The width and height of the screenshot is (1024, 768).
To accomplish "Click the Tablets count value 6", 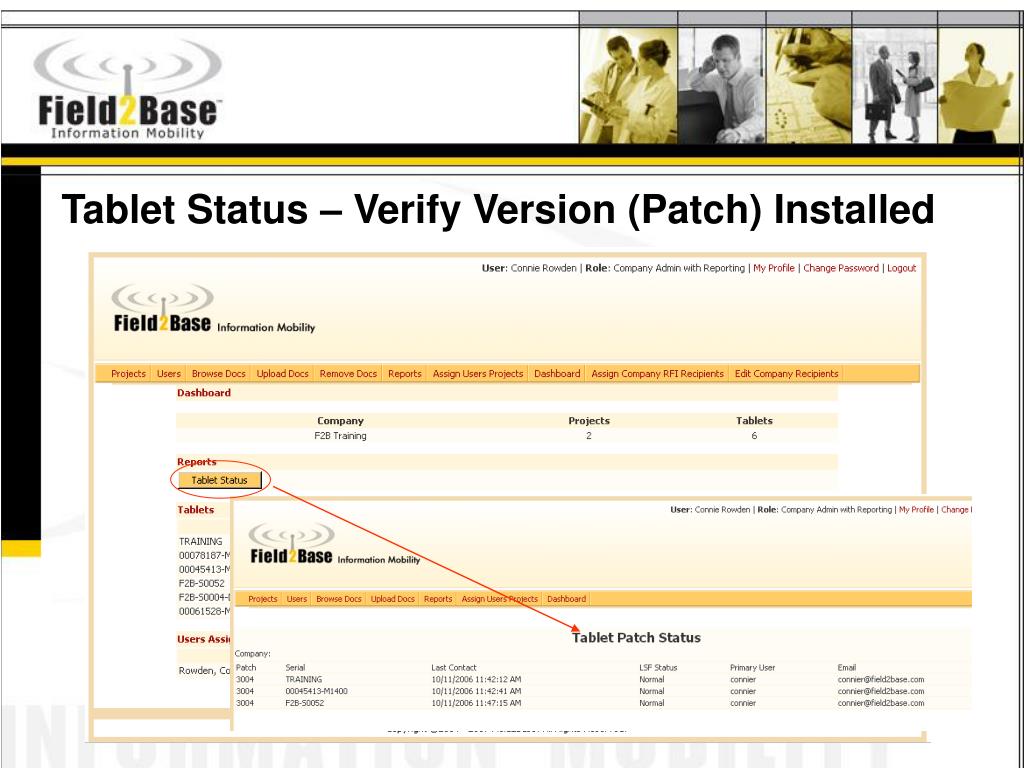I will (x=754, y=436).
